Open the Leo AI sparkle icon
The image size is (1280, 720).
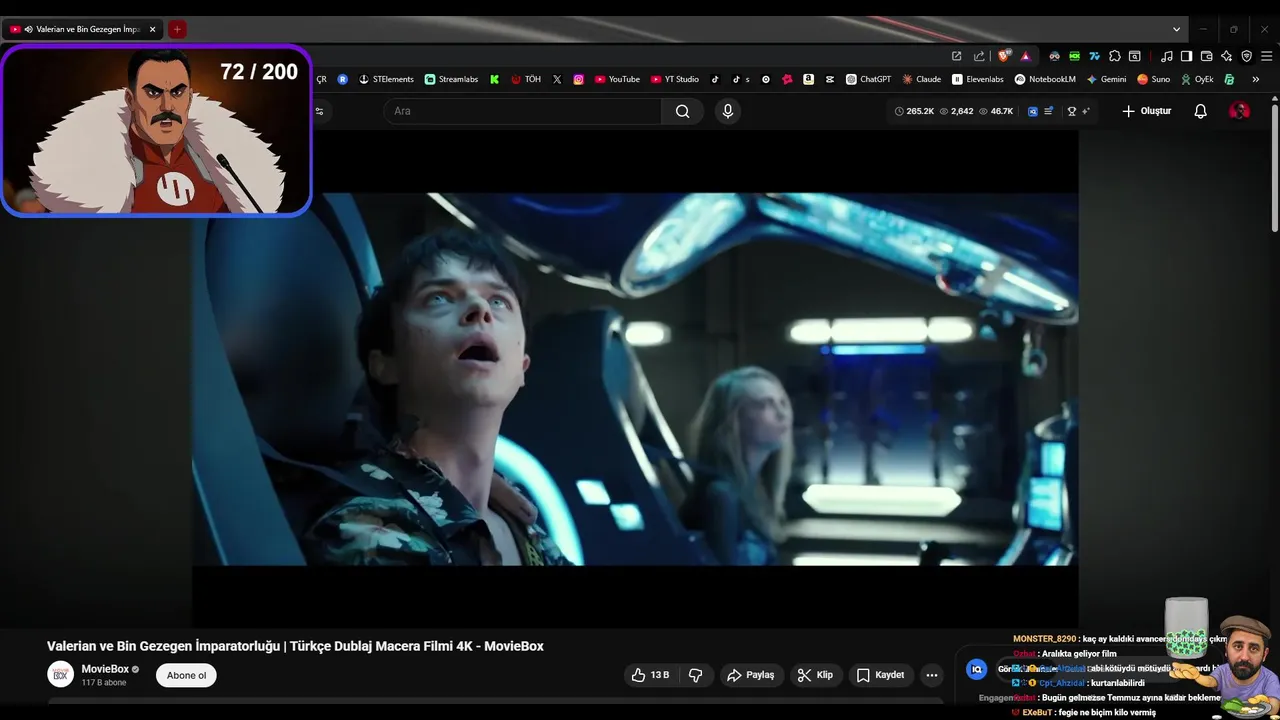click(1226, 56)
